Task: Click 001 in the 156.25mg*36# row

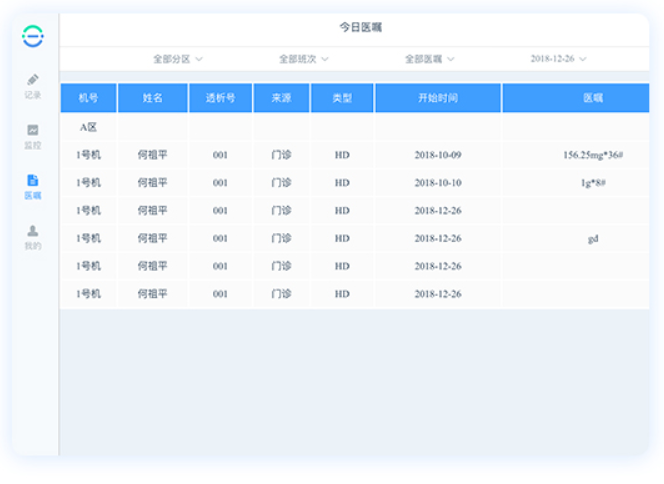Action: (x=220, y=155)
